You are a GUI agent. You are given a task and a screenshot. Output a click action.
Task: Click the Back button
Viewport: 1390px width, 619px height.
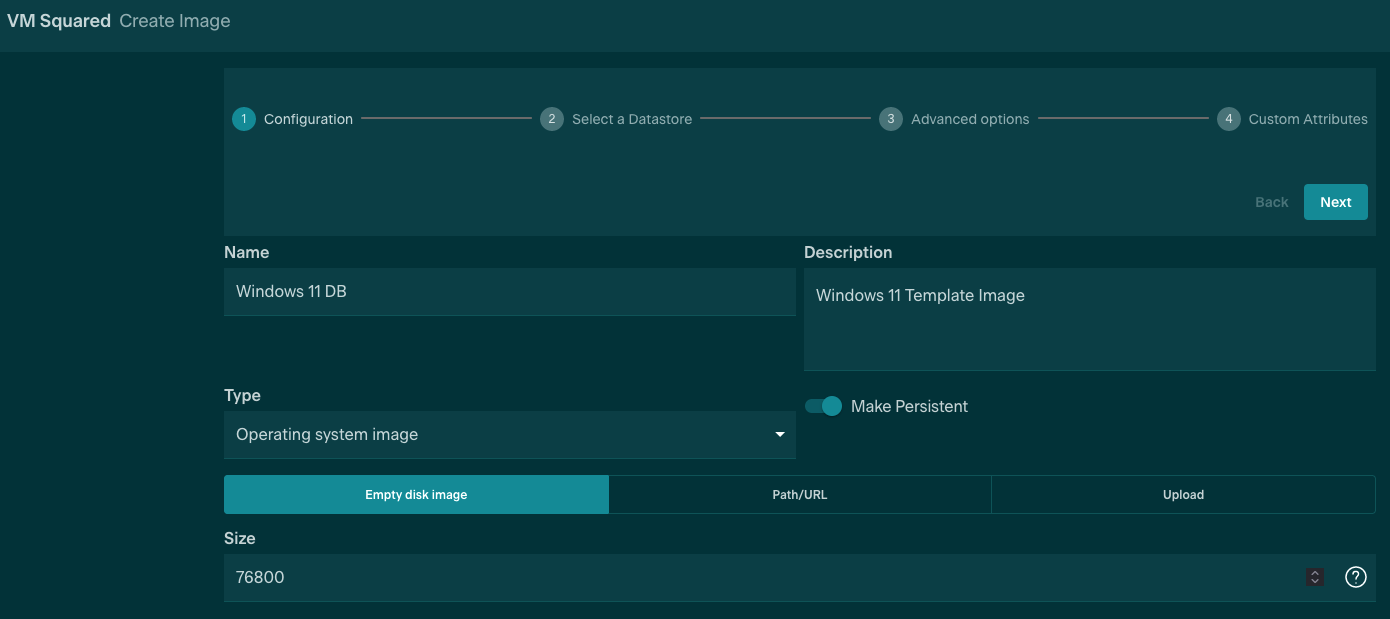tap(1271, 202)
